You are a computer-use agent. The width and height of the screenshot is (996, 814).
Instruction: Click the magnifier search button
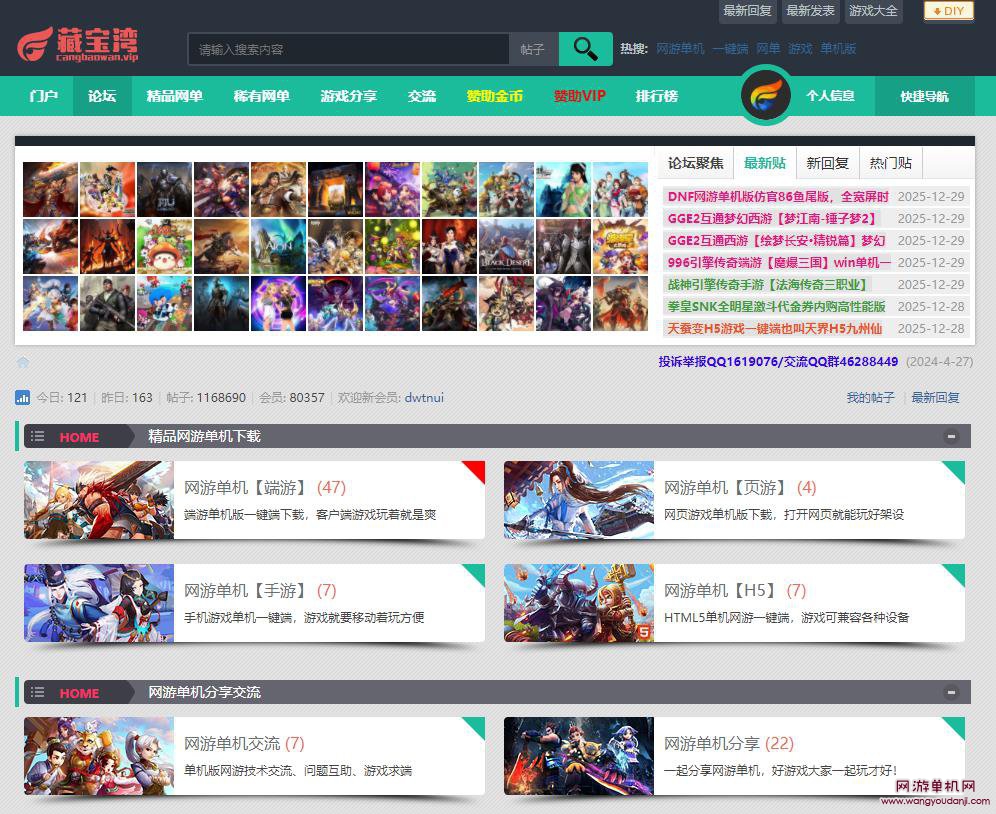pos(585,49)
